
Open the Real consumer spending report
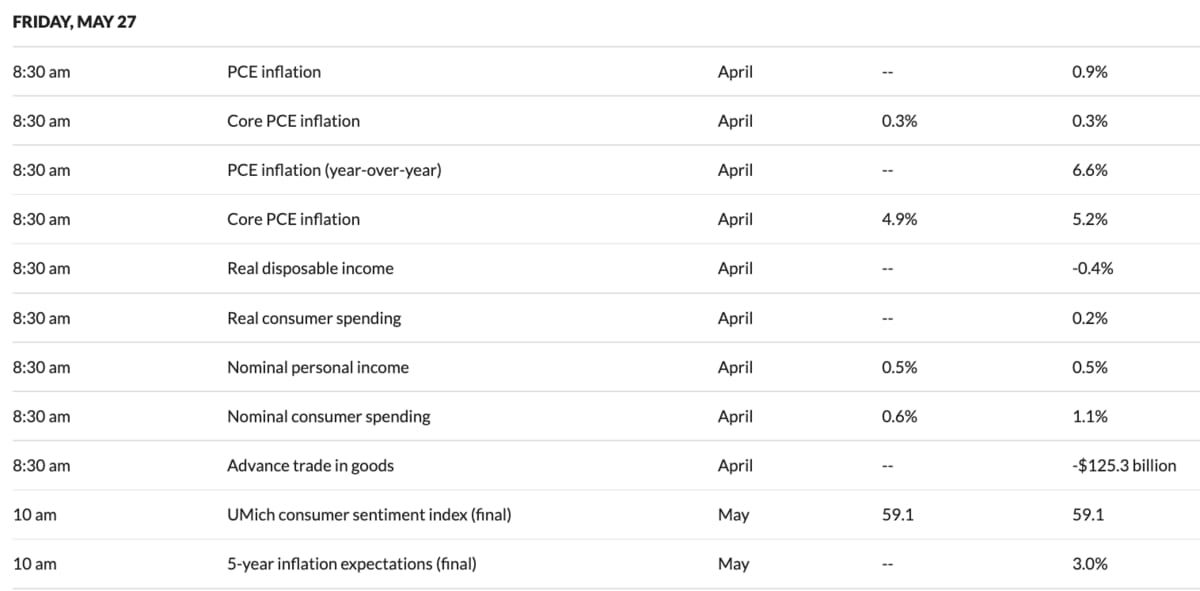tap(314, 318)
